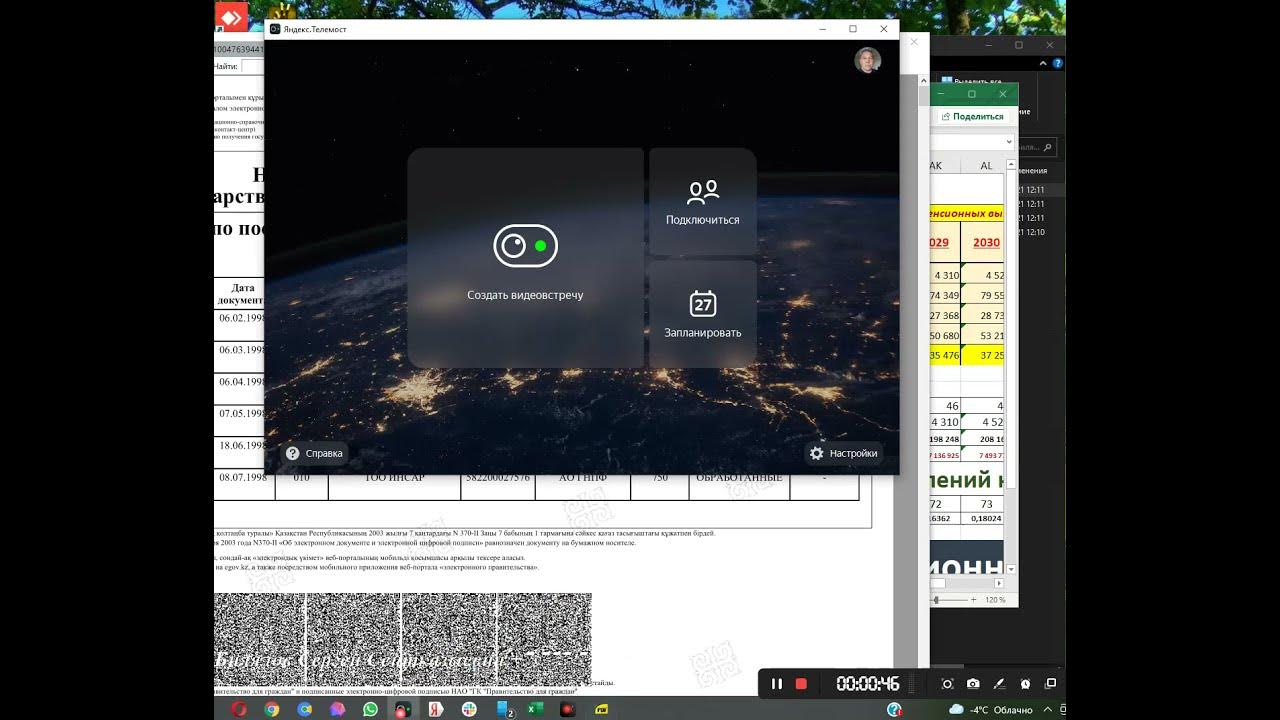
Task: Stop the screen recording
Action: click(801, 684)
